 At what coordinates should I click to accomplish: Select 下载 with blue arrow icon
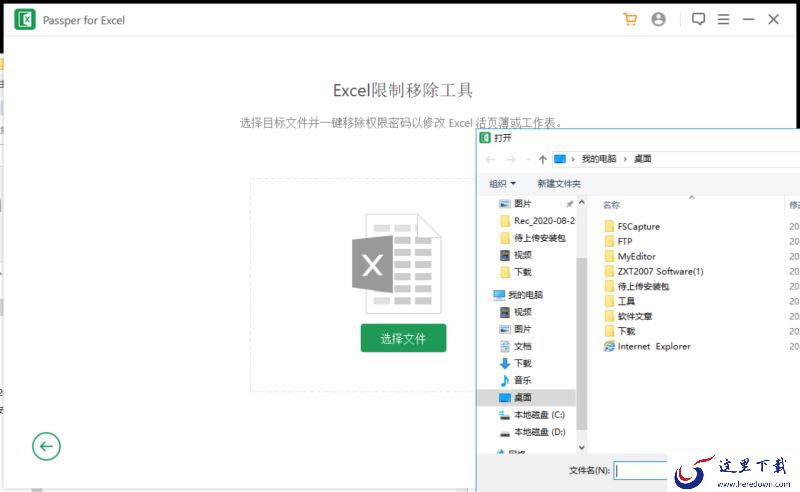tap(522, 363)
